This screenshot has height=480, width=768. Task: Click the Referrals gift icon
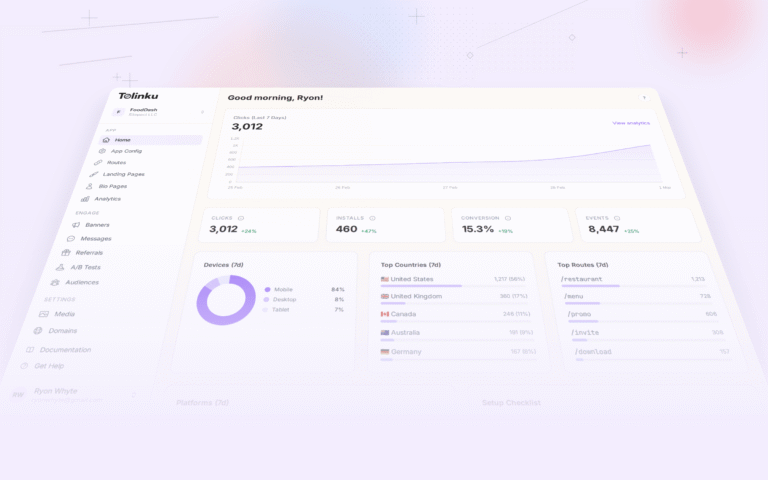tap(66, 253)
